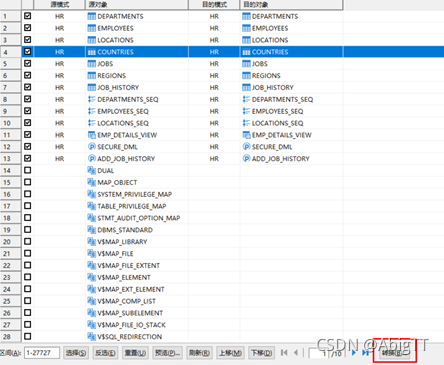Click the 下移(D) move down button
Image resolution: width=444 pixels, height=365 pixels.
pos(261,353)
